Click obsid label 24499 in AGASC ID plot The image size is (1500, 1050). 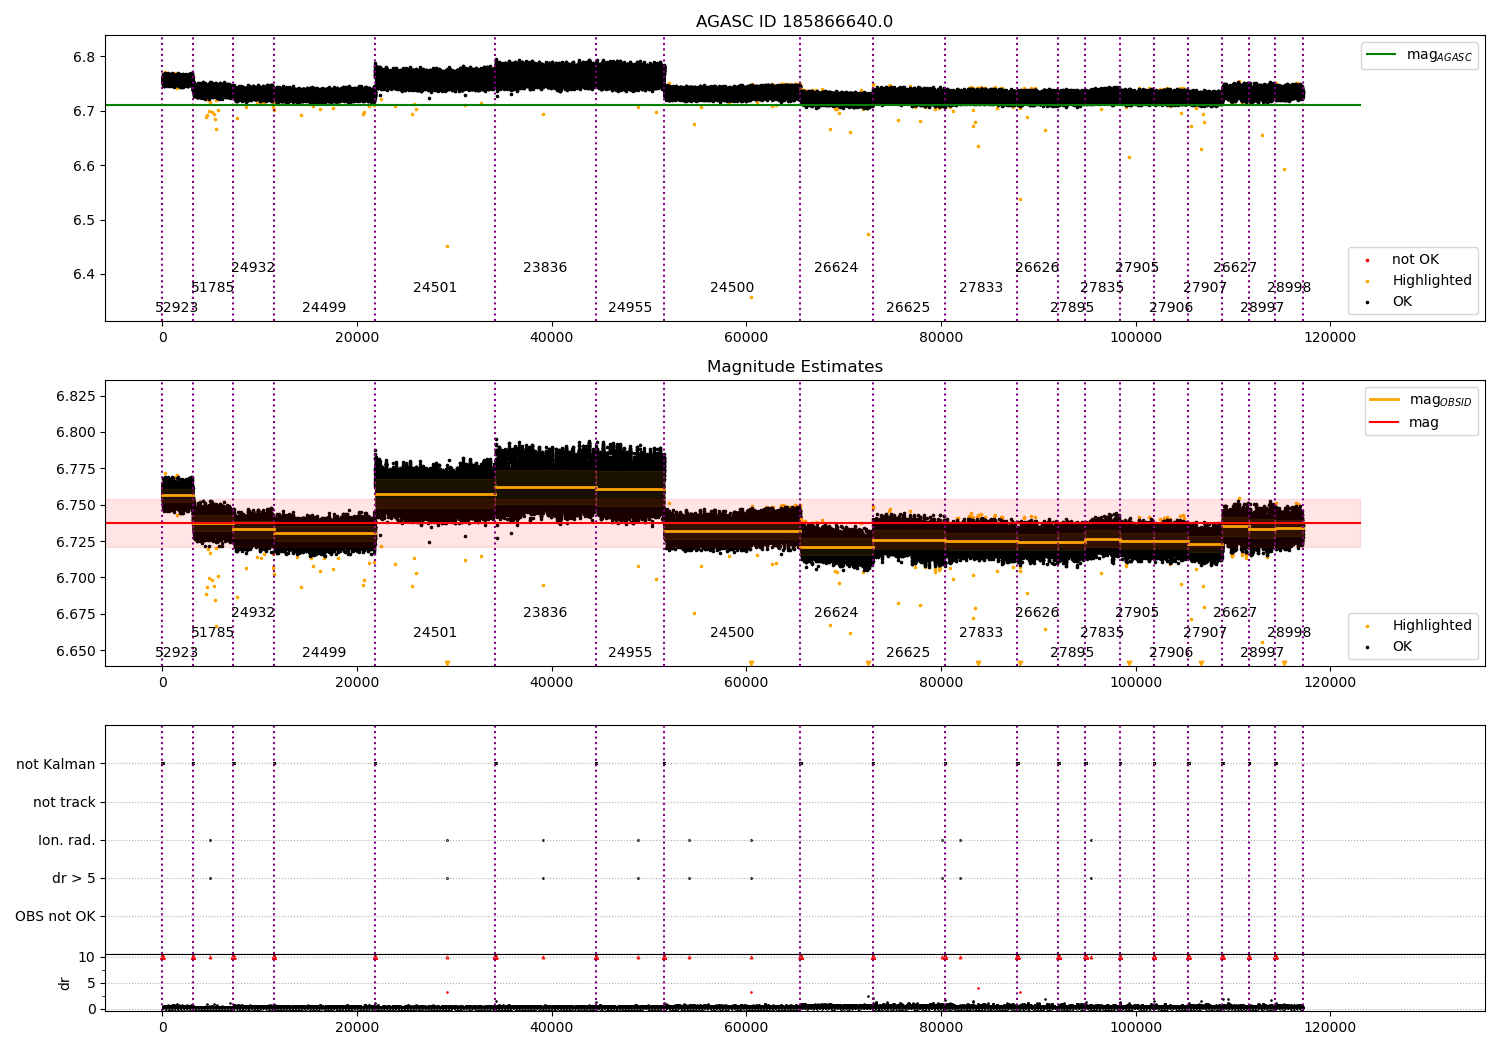[324, 308]
